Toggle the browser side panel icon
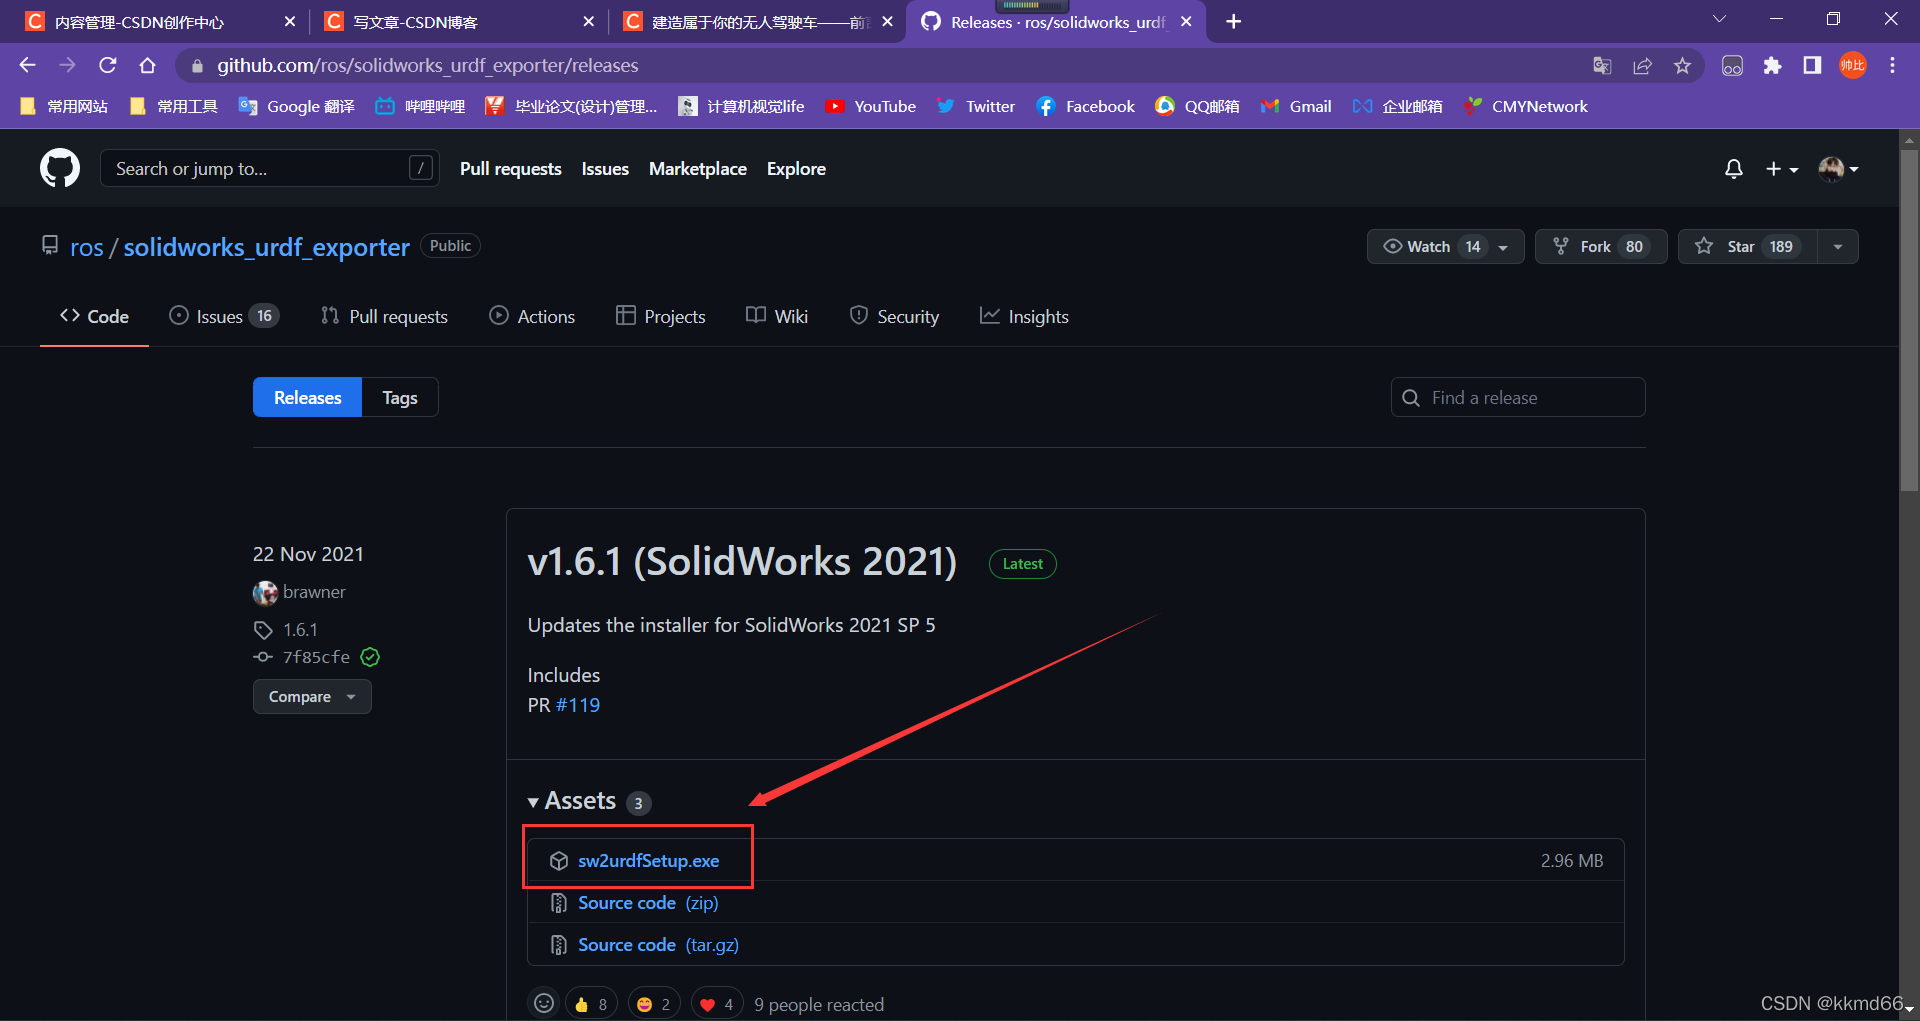1920x1021 pixels. (x=1812, y=65)
